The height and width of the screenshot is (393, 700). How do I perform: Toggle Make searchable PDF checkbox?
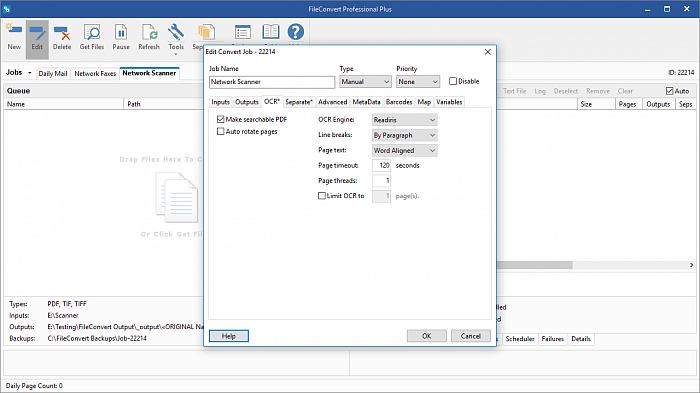(221, 119)
